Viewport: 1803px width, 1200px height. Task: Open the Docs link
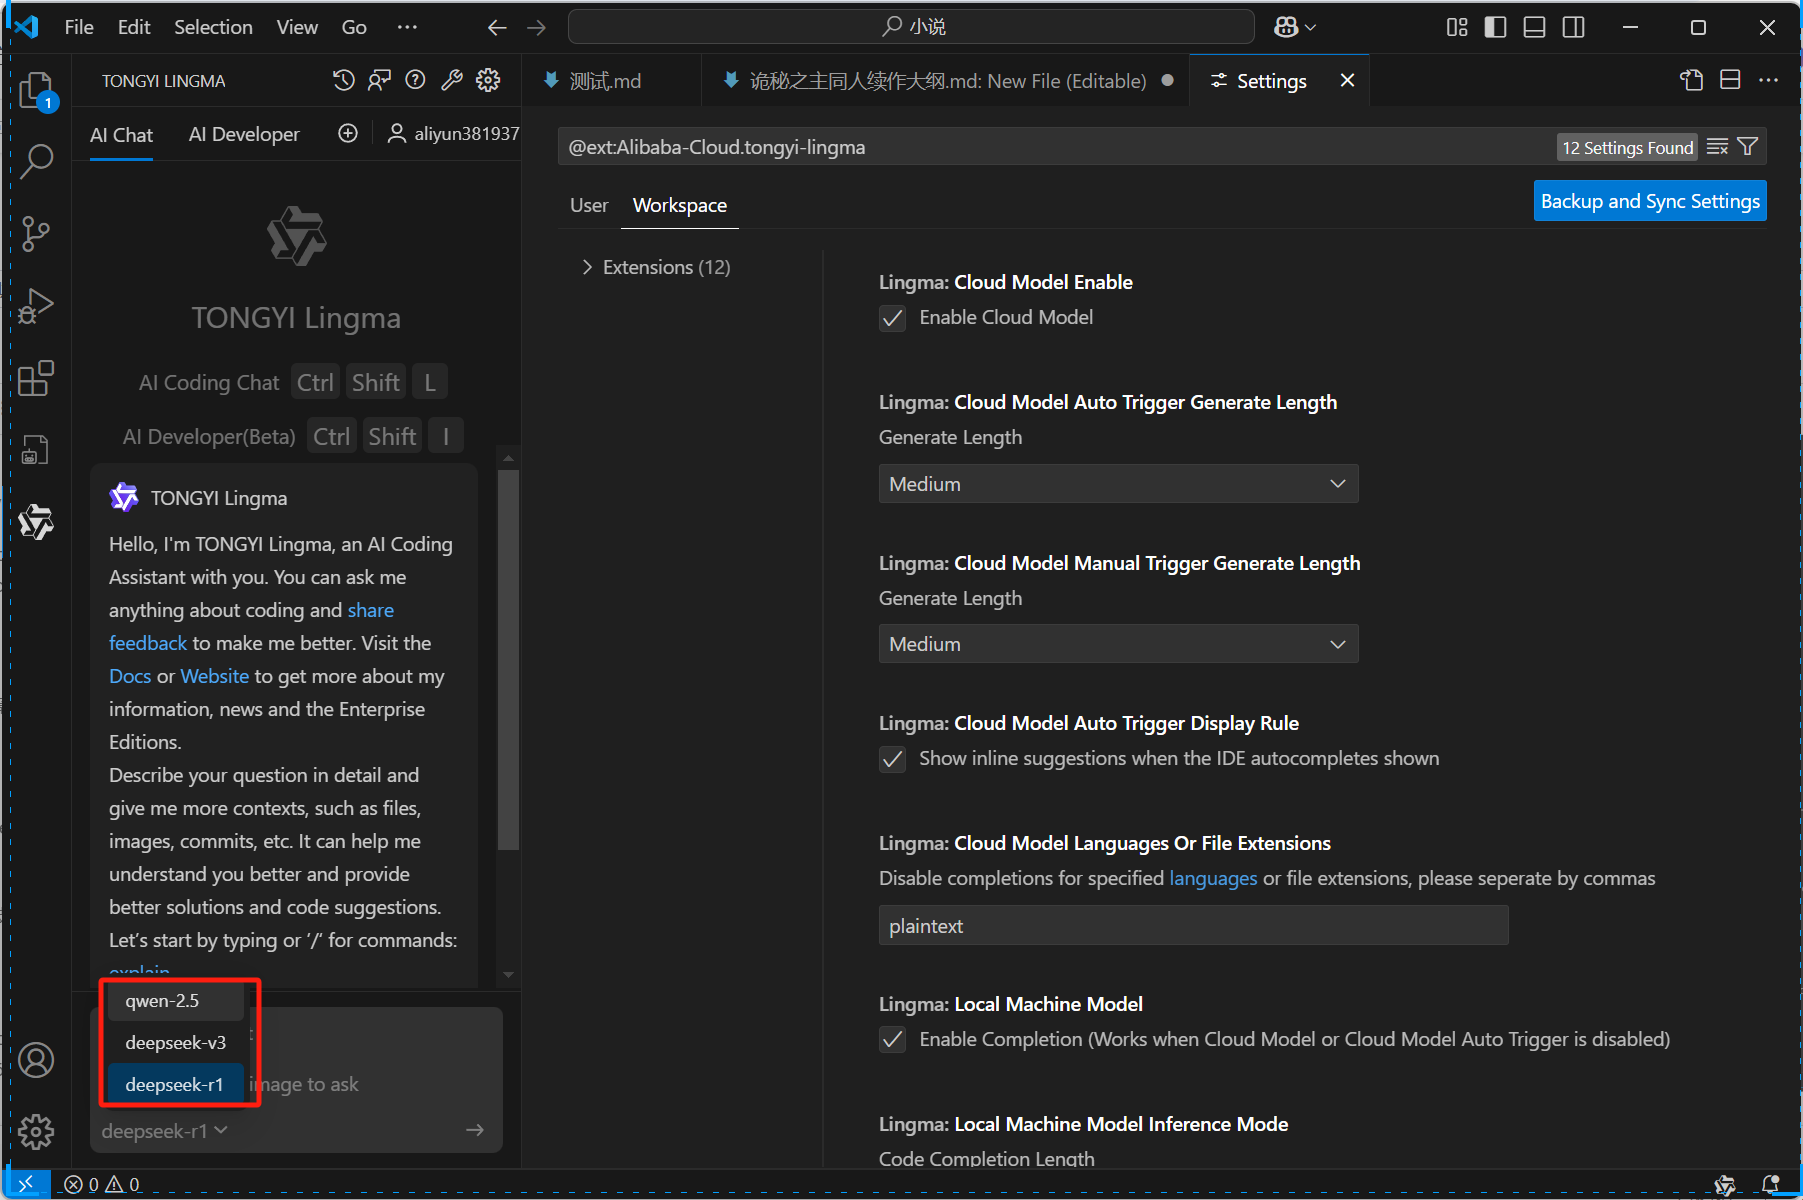coord(130,677)
